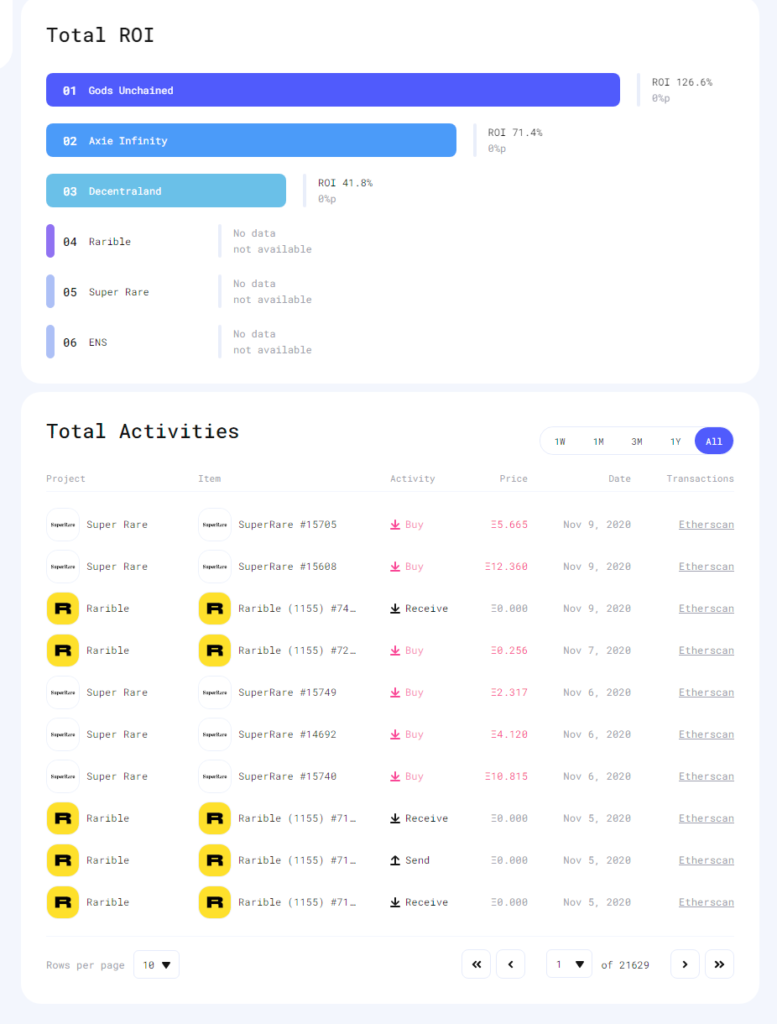
Task: Open the page number dropdown showing 1
Action: tap(569, 965)
